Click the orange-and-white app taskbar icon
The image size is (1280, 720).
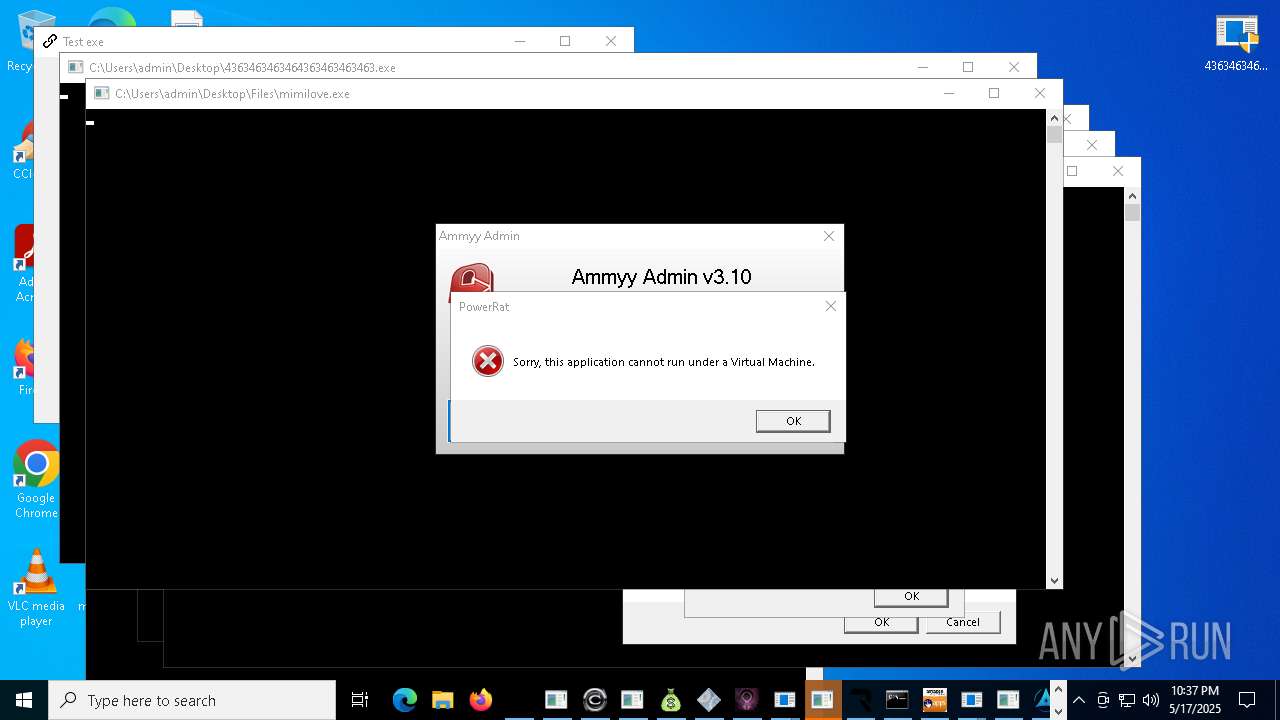pyautogui.click(x=935, y=700)
